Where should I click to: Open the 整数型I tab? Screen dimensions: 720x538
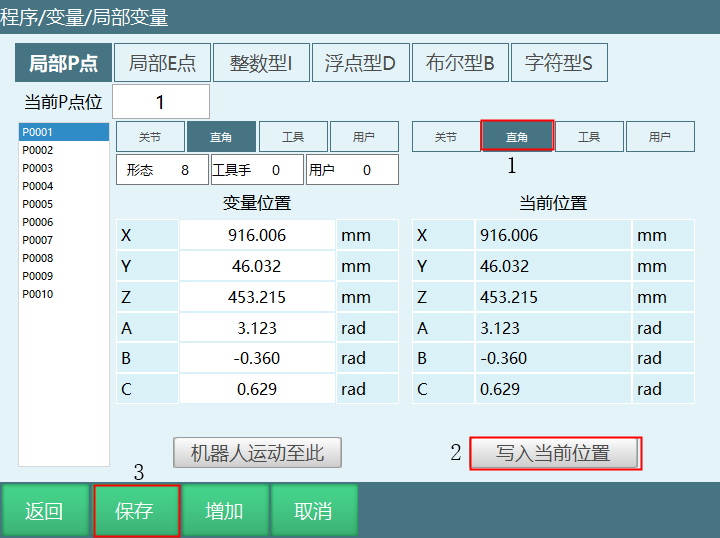[261, 63]
